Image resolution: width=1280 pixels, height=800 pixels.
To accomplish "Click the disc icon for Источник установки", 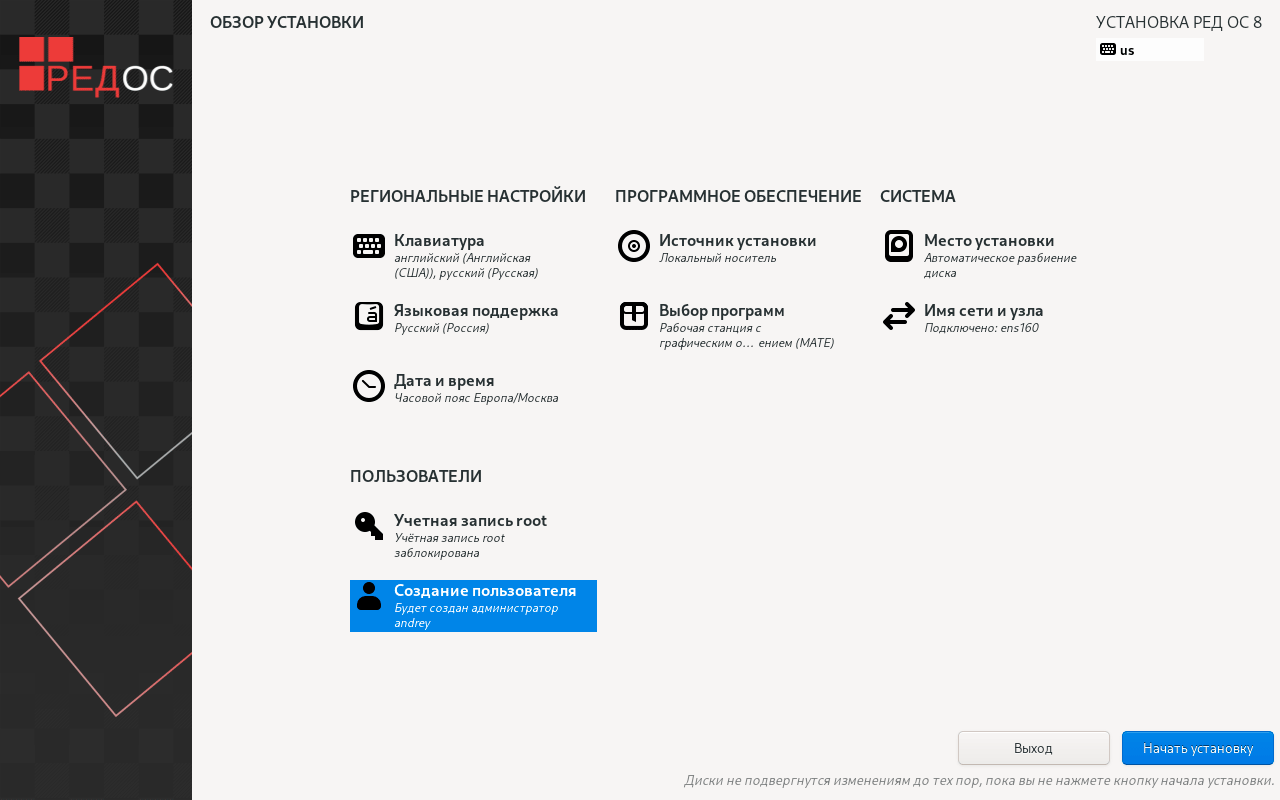I will pyautogui.click(x=634, y=246).
